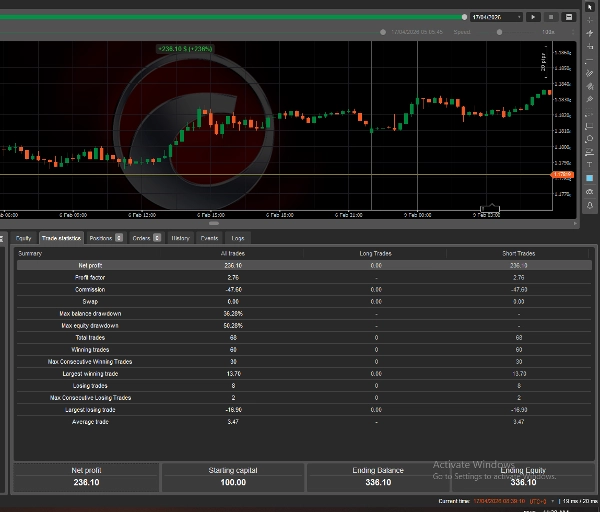Screen dimensions: 600x512
Task: Select the Largest losing trade row
Action: [304, 409]
